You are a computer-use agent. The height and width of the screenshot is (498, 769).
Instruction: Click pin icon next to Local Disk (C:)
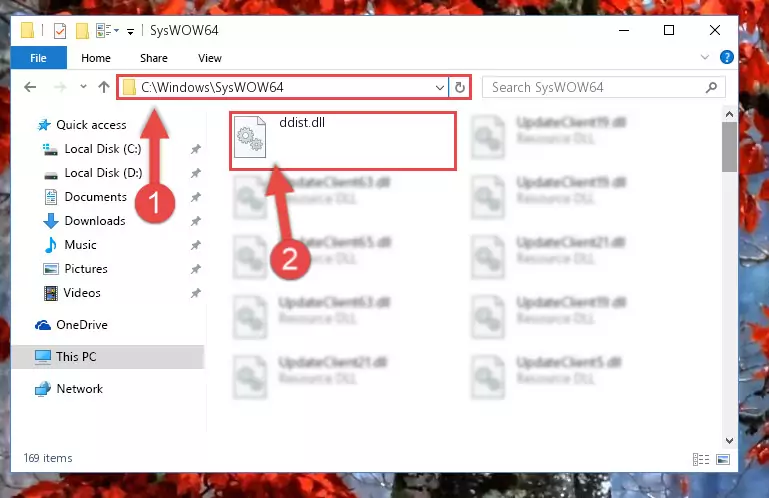tap(196, 149)
